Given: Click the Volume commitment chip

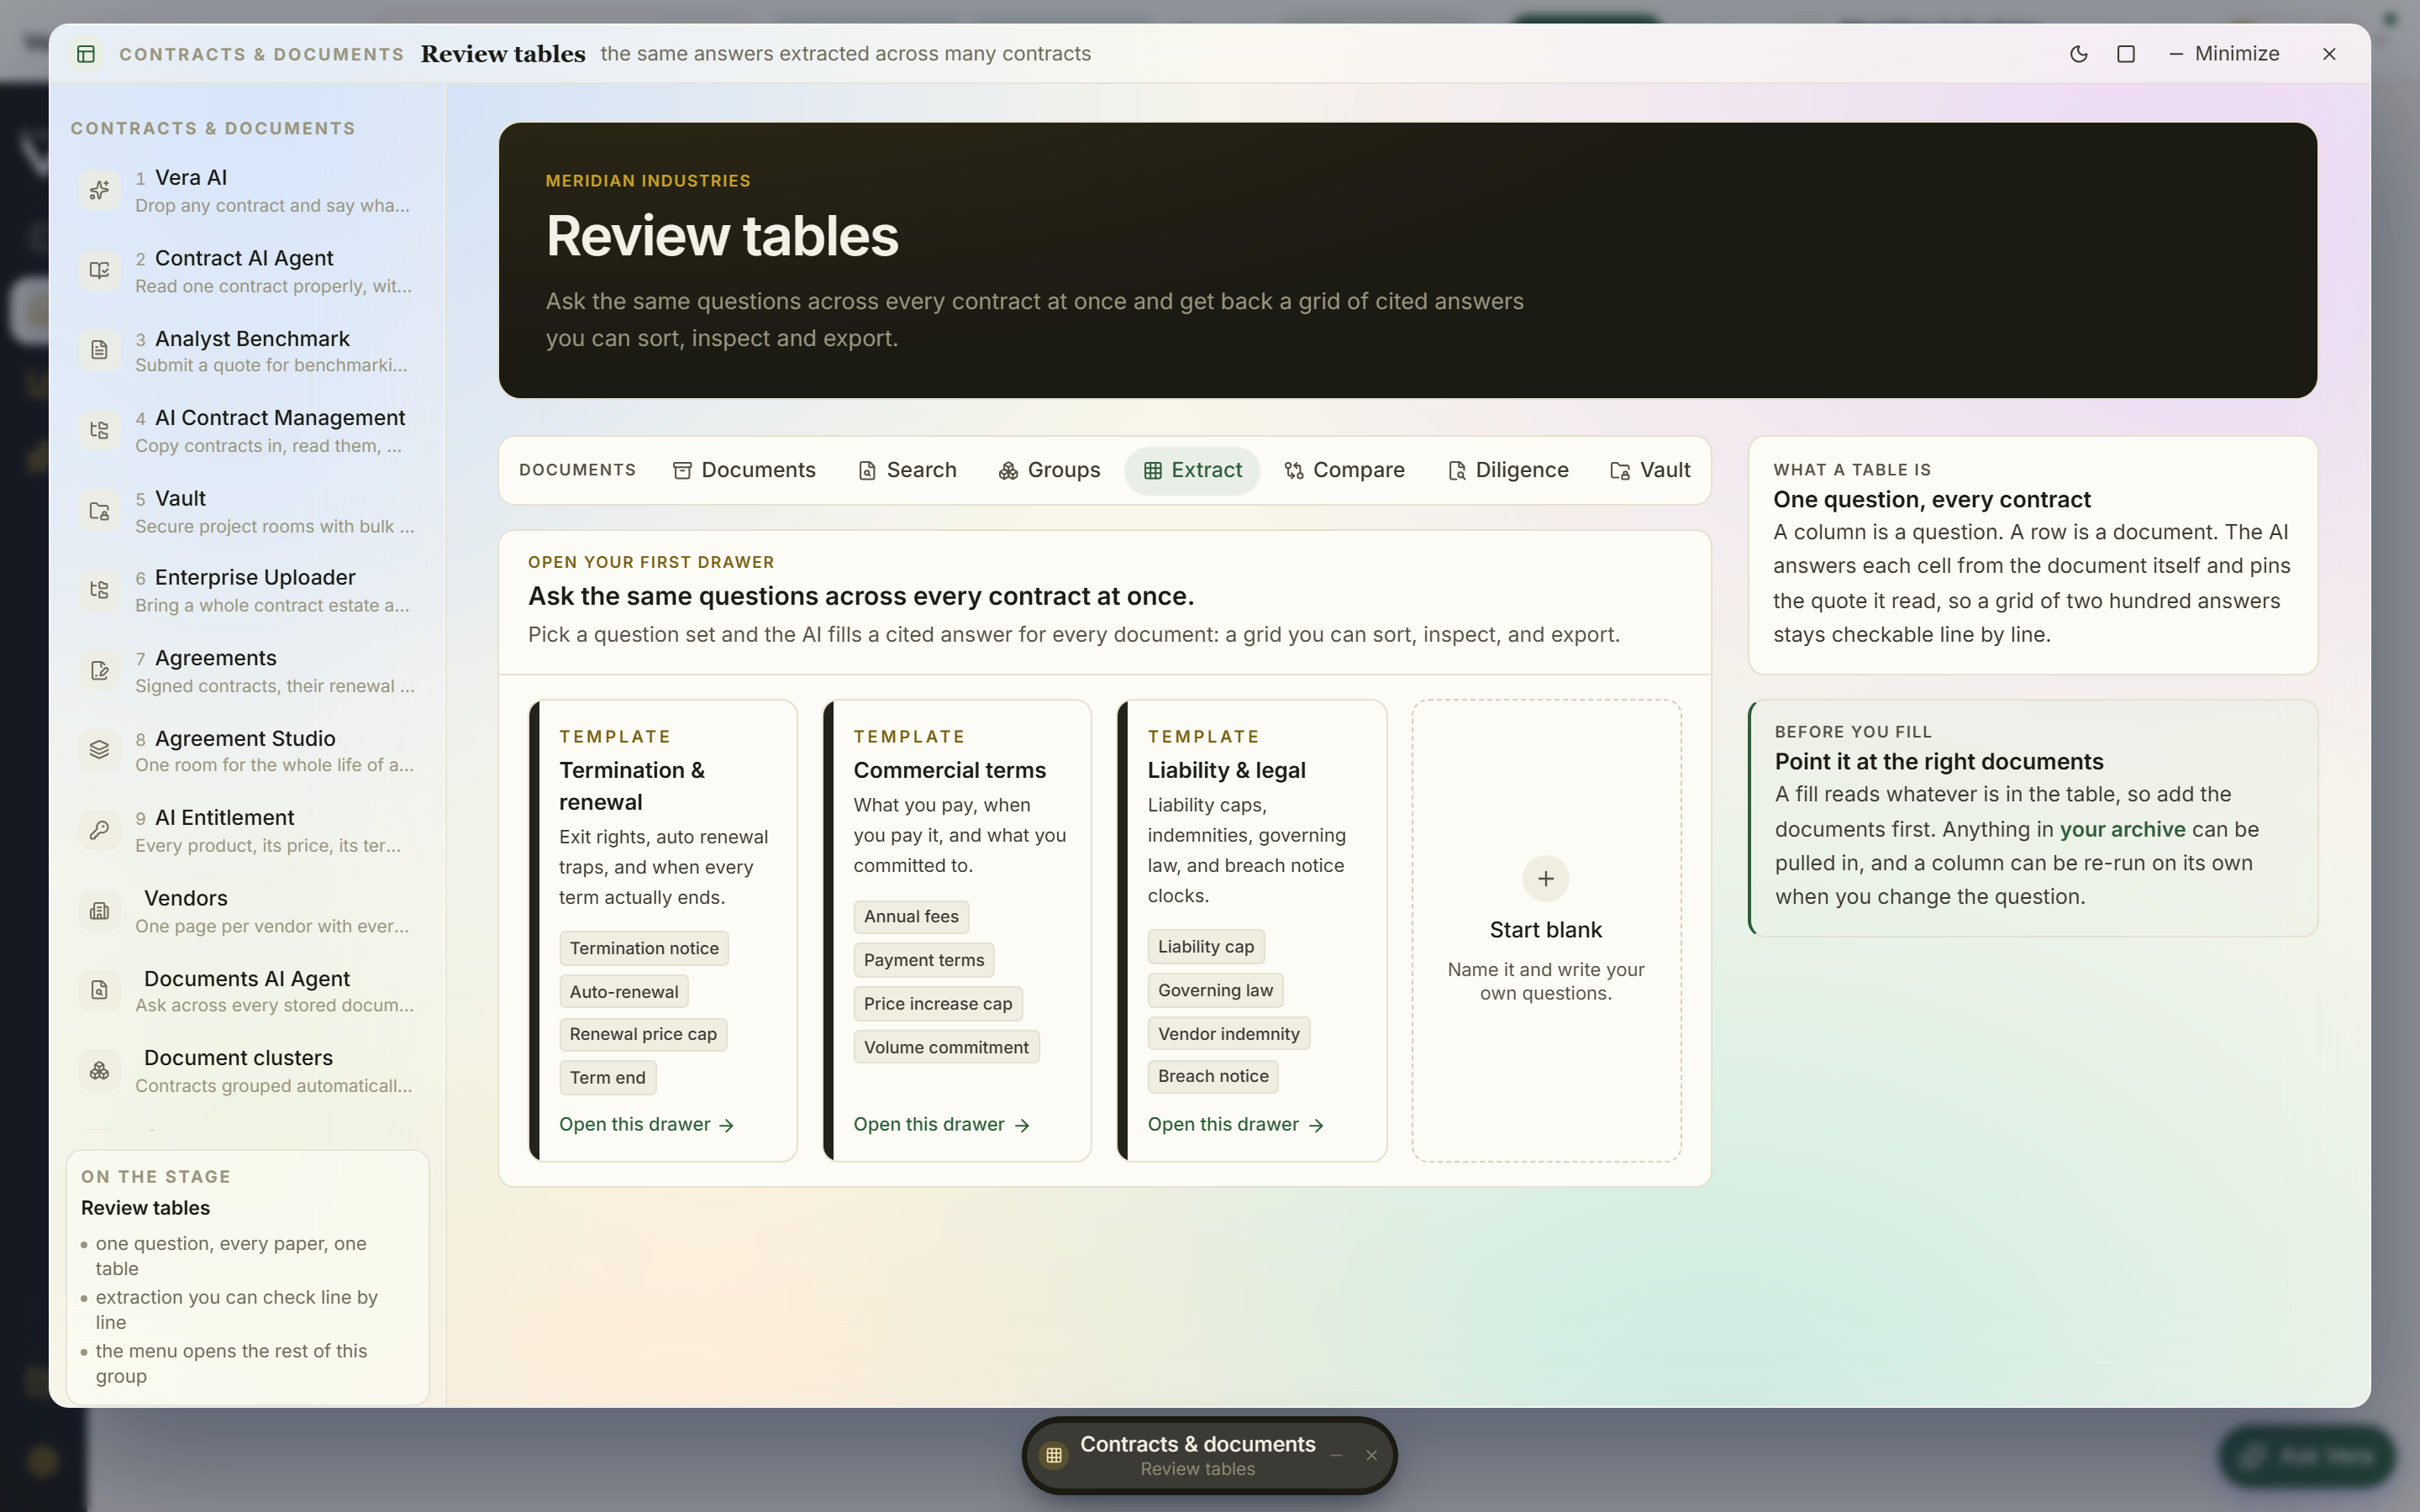Looking at the screenshot, I should 946,1047.
